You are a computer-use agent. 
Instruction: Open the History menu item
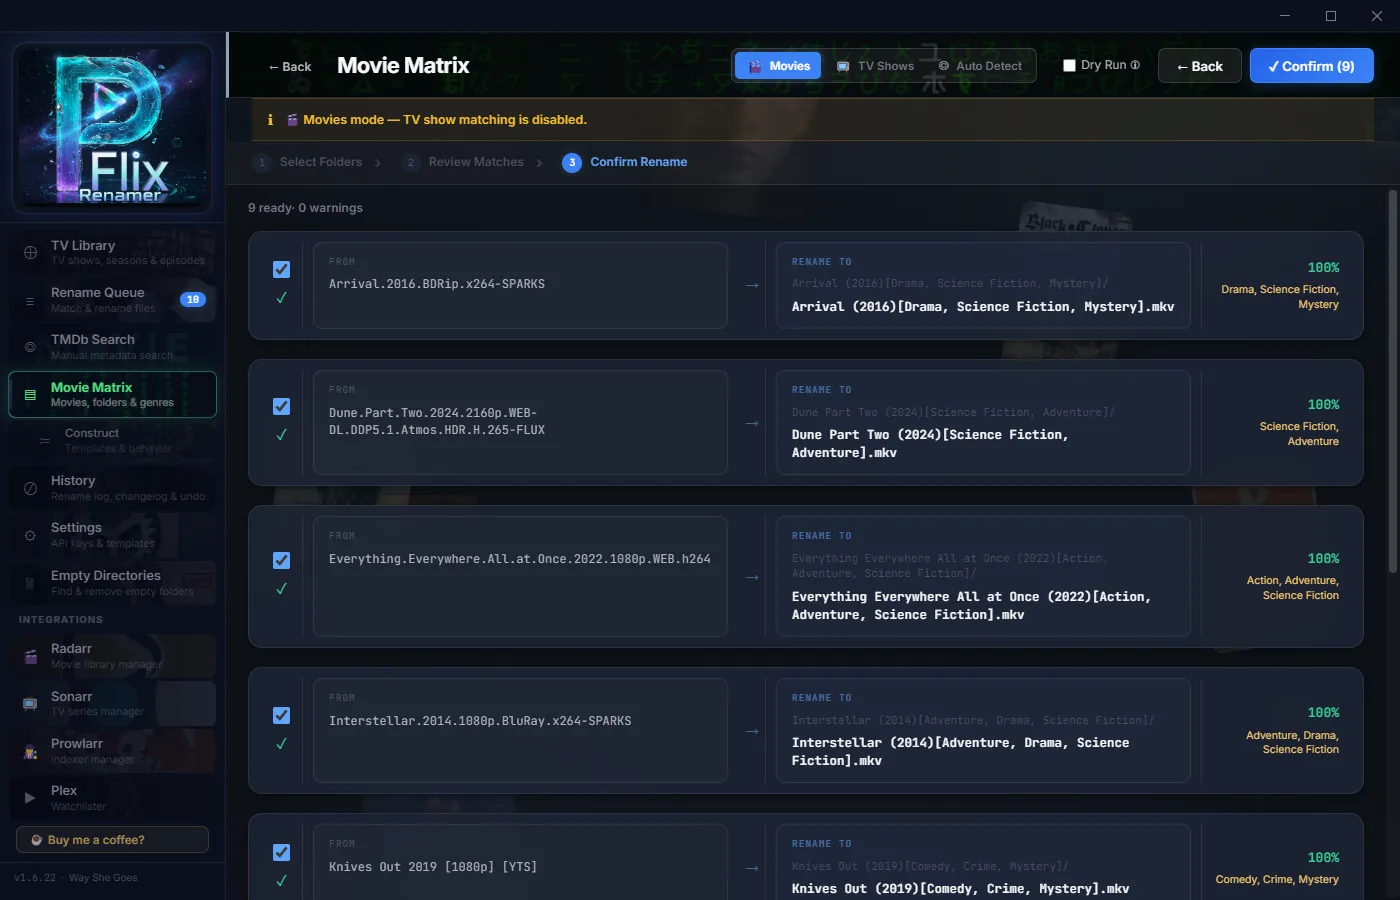coord(112,488)
